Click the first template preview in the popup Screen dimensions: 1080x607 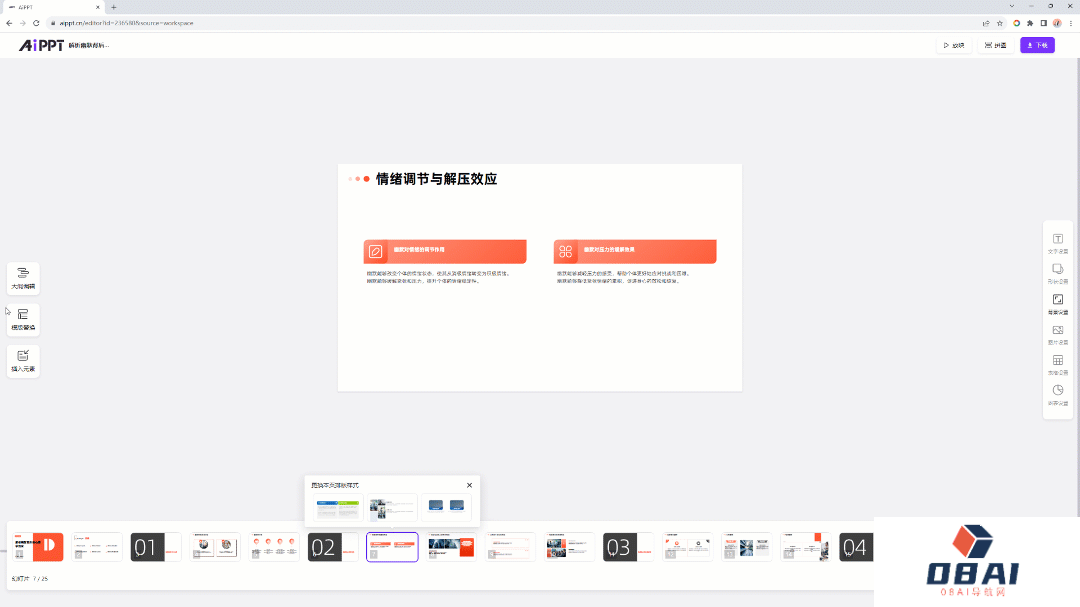click(x=338, y=507)
